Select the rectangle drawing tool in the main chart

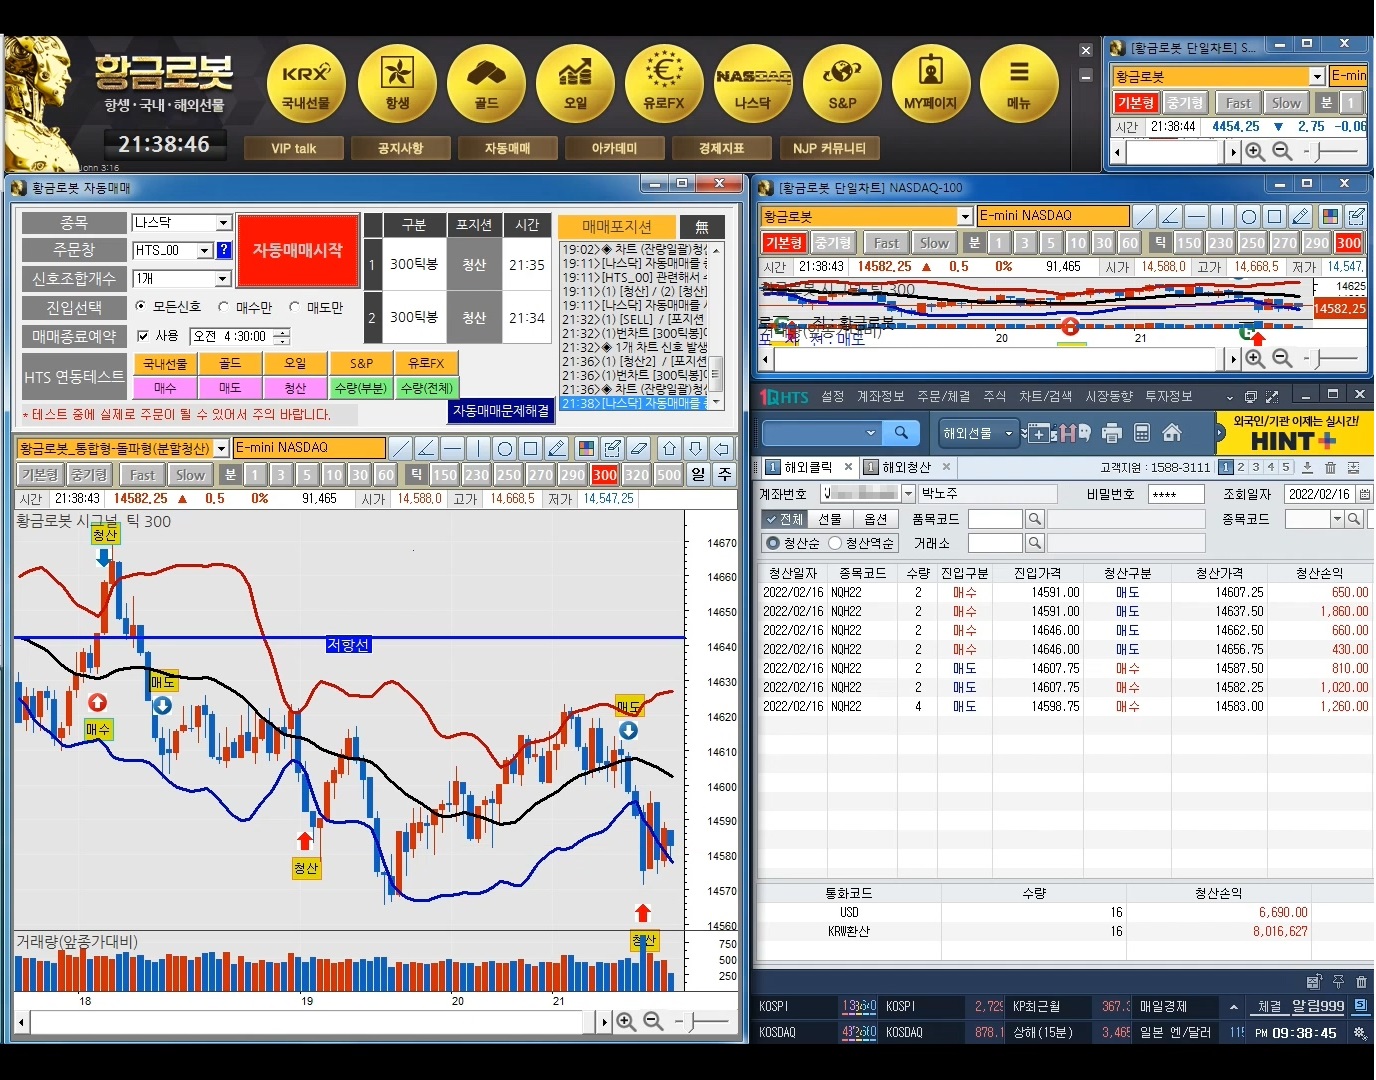point(531,448)
